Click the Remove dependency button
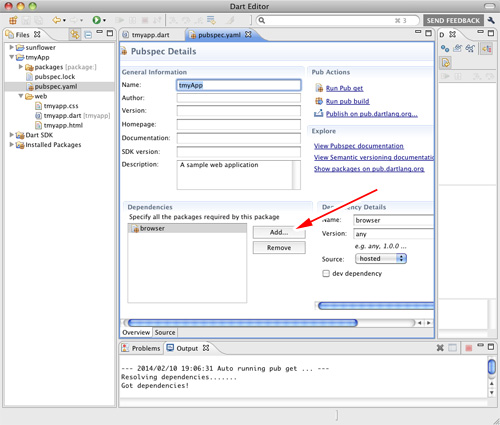Viewport: 500px width, 425px height. [x=279, y=248]
